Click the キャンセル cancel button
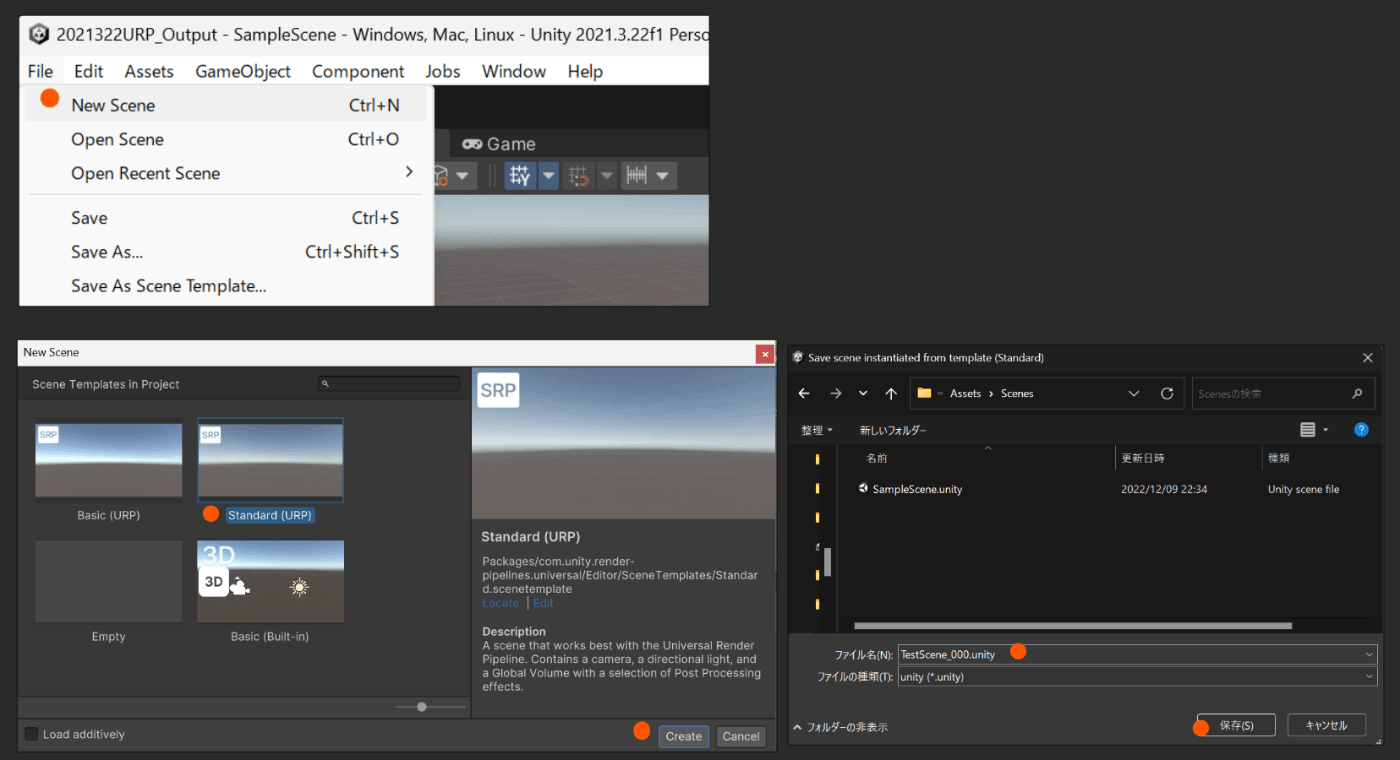 (1326, 725)
